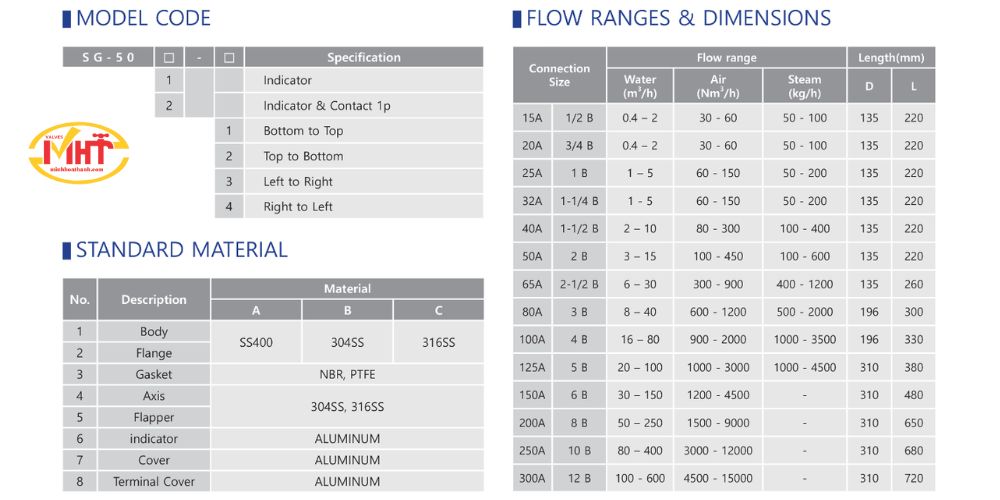Select the 100A connection size row
The image size is (1000, 500).
click(724, 340)
